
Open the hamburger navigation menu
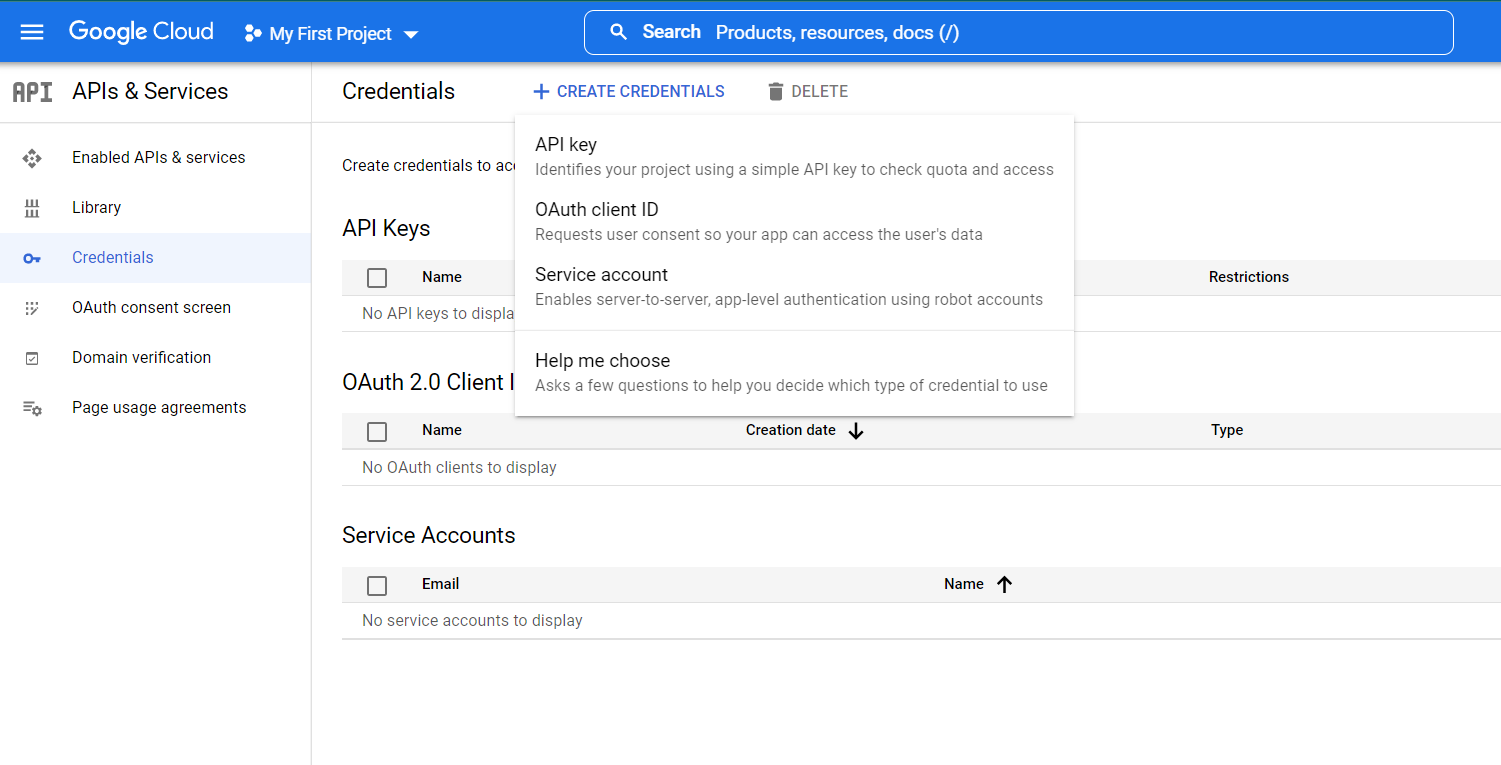tap(32, 32)
